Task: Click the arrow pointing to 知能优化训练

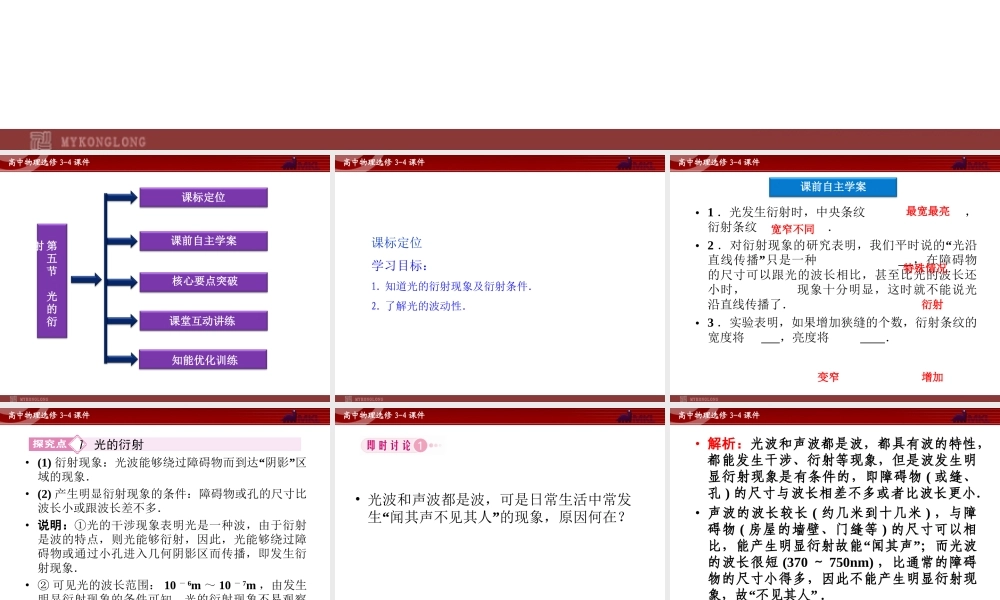Action: (121, 360)
